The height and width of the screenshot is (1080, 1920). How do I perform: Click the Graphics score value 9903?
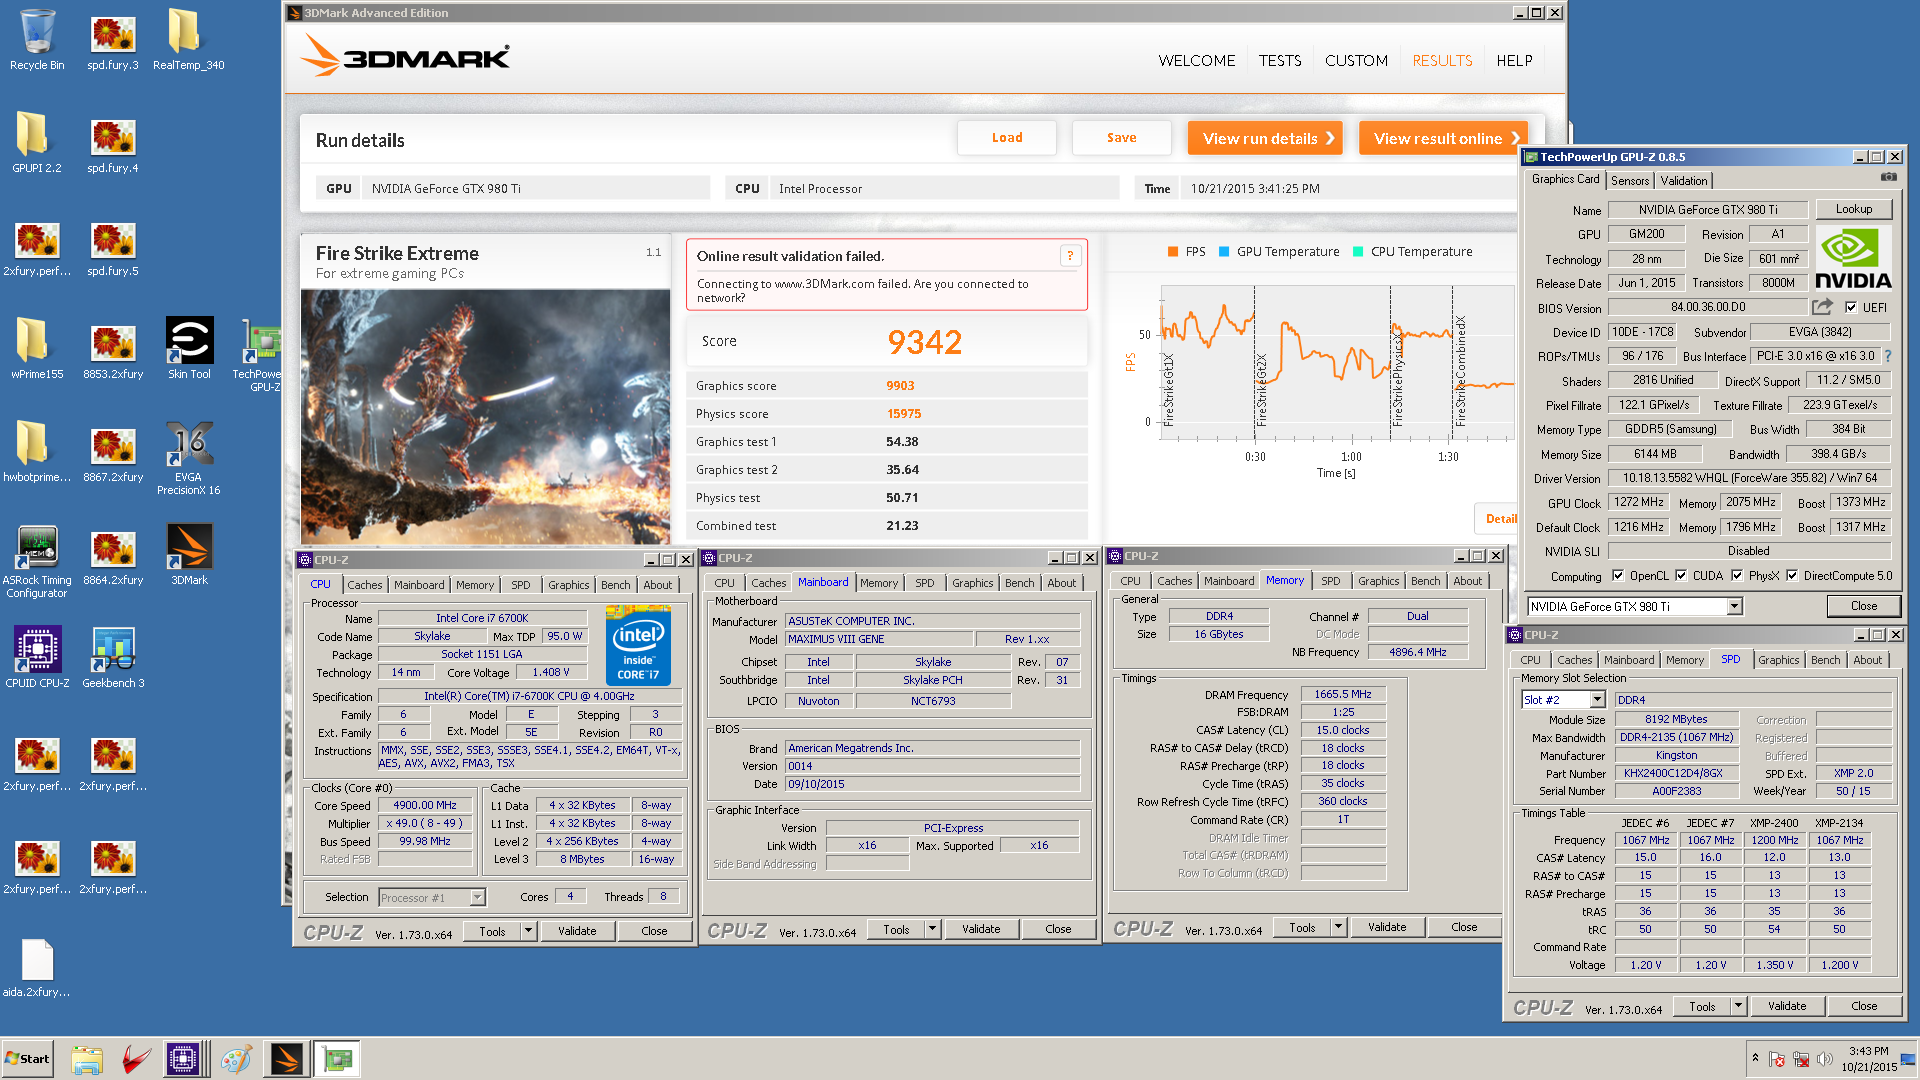click(x=900, y=386)
